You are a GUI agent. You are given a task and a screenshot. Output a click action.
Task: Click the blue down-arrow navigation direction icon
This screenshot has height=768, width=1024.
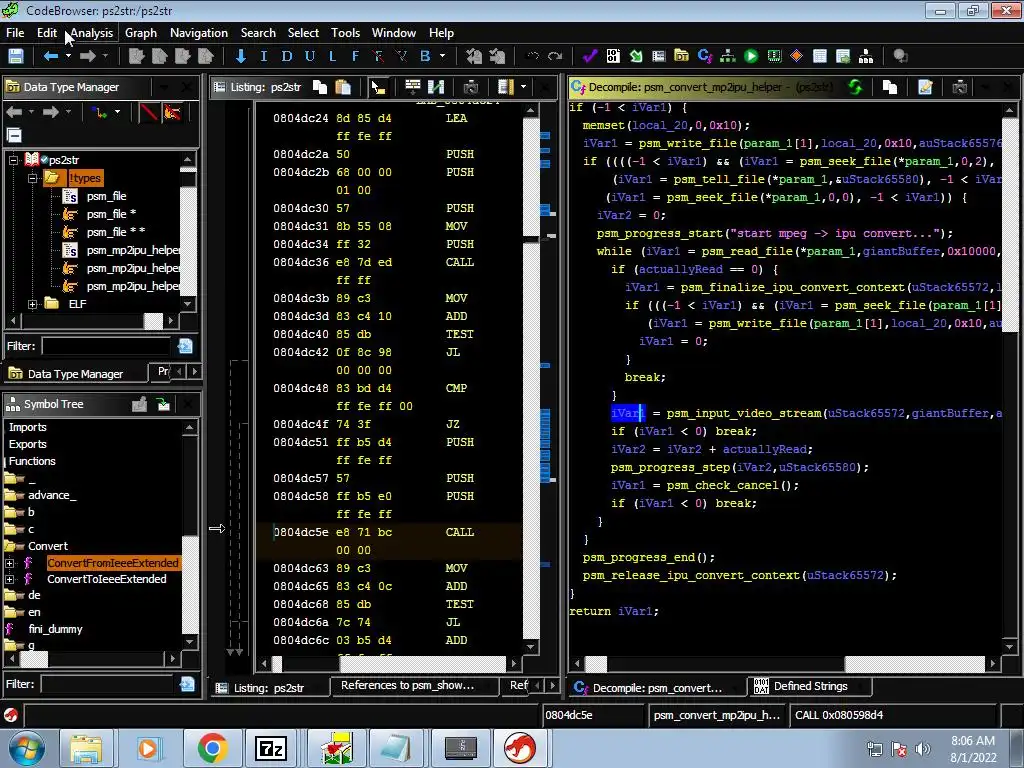[x=241, y=56]
